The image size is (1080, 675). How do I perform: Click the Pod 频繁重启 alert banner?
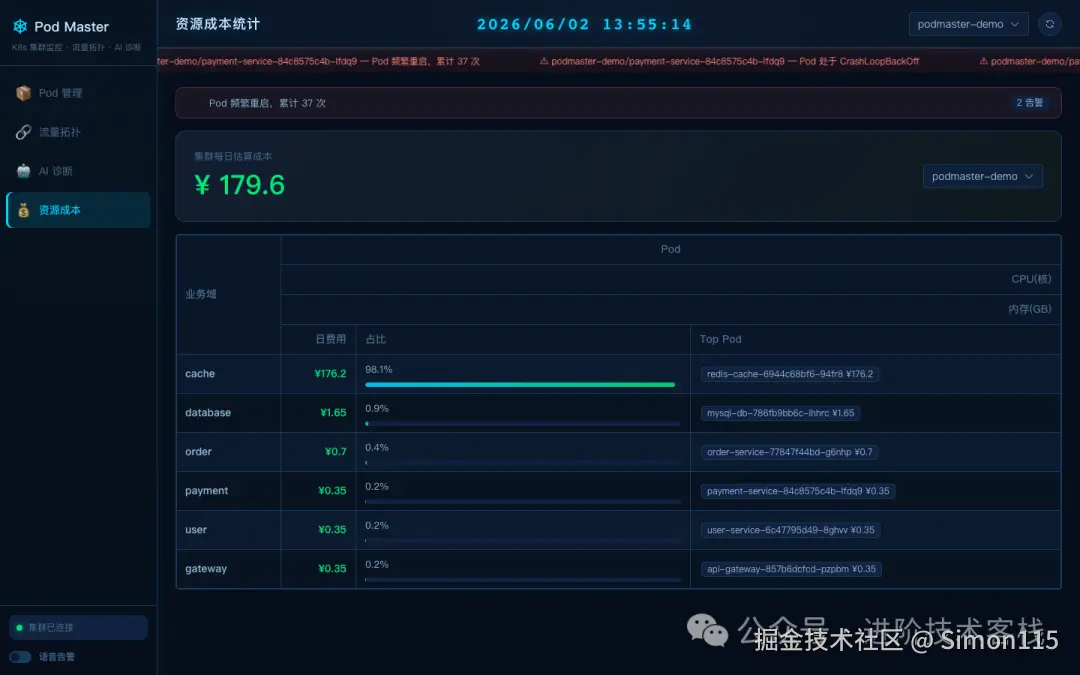click(x=618, y=103)
